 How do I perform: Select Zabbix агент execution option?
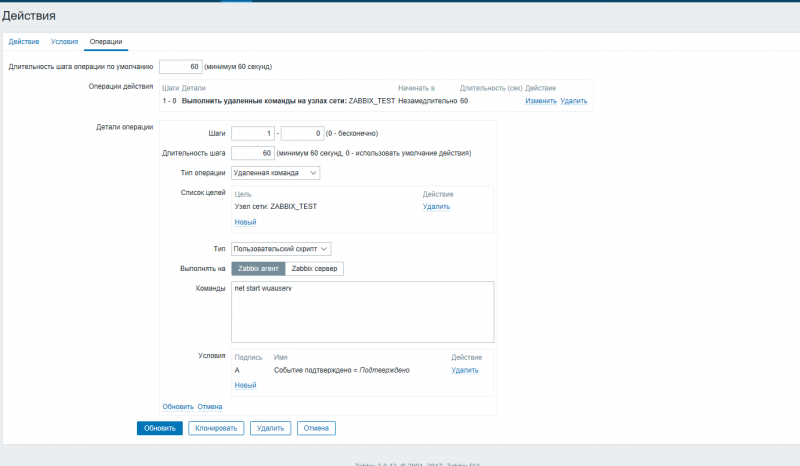click(x=258, y=268)
